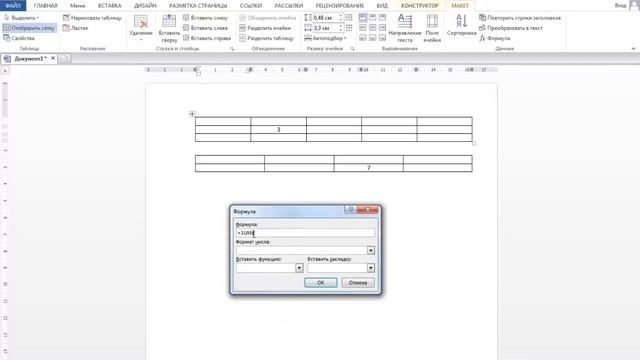Screen dimensions: 640x360
Task: Switch to the РЕЦЕНЗИРОВАНИЕ tab
Action: tap(340, 6)
